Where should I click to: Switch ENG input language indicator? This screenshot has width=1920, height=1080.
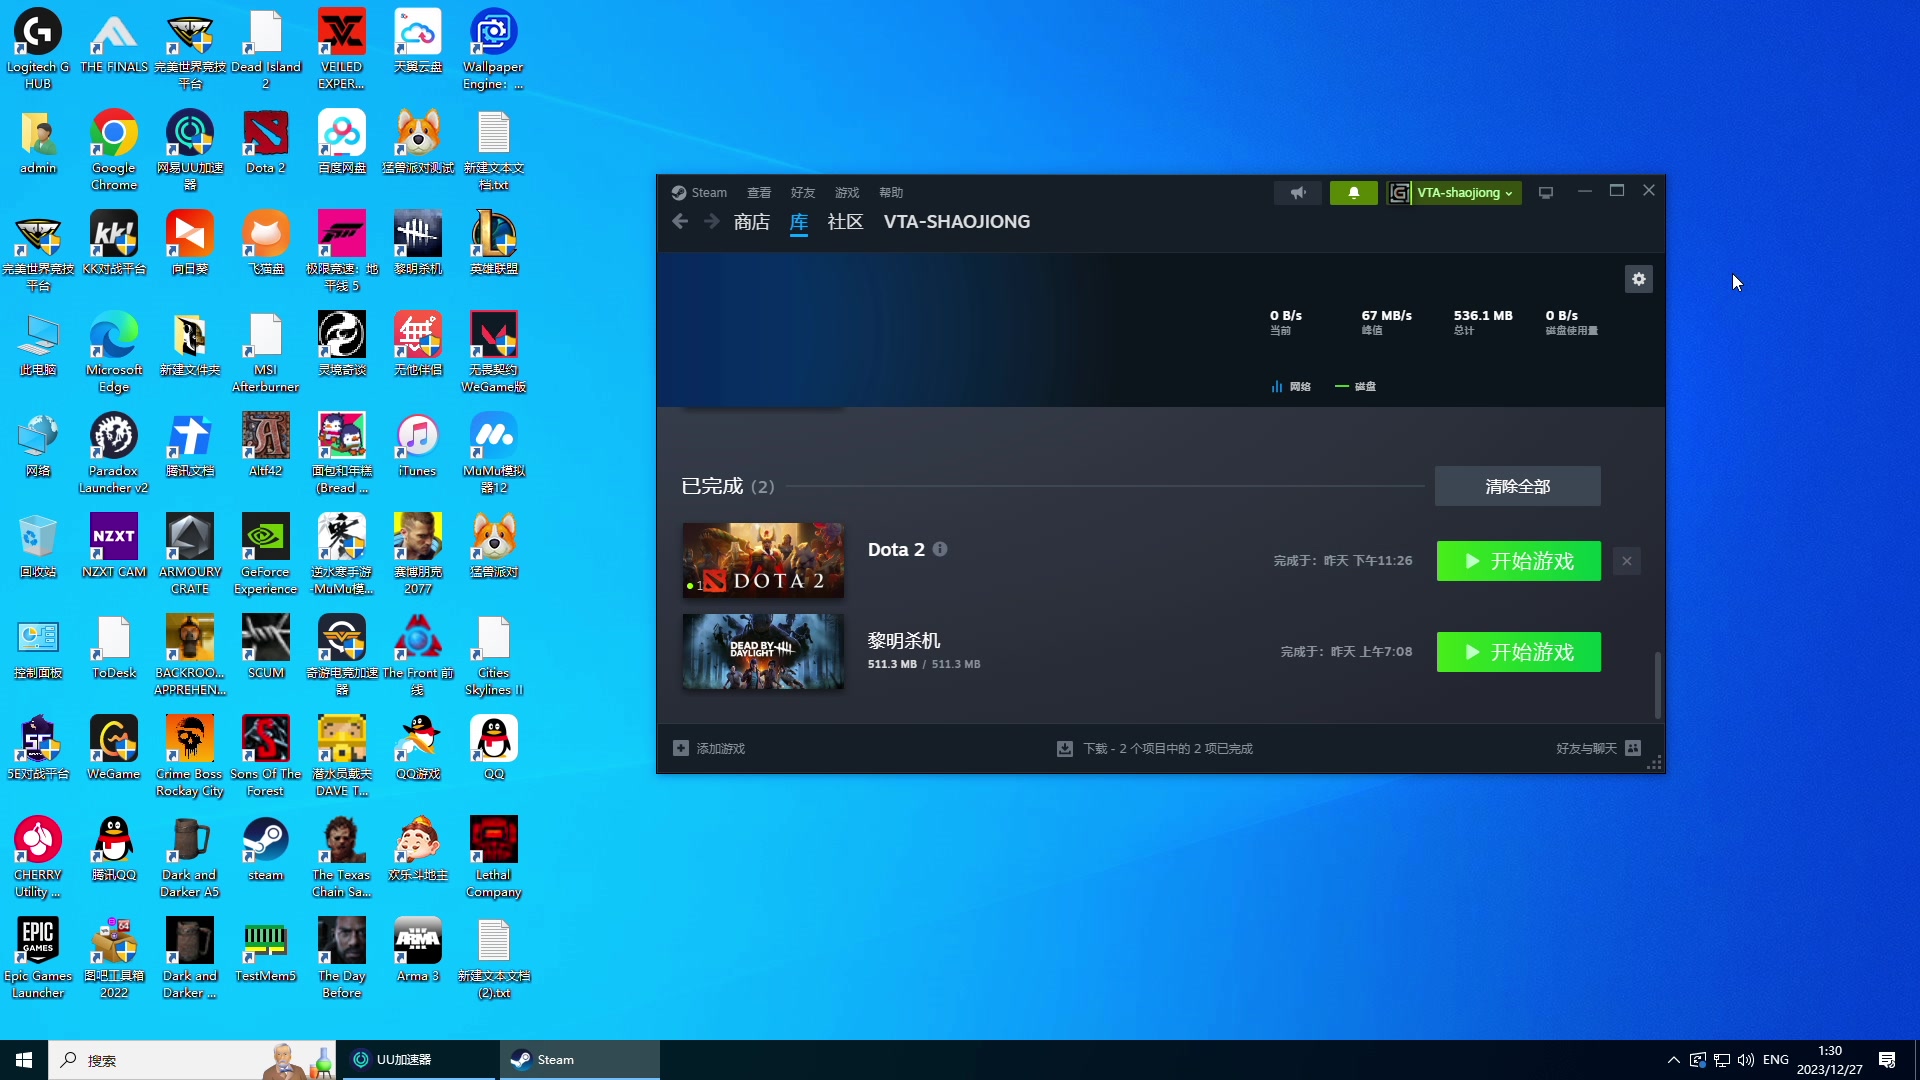(1776, 1060)
